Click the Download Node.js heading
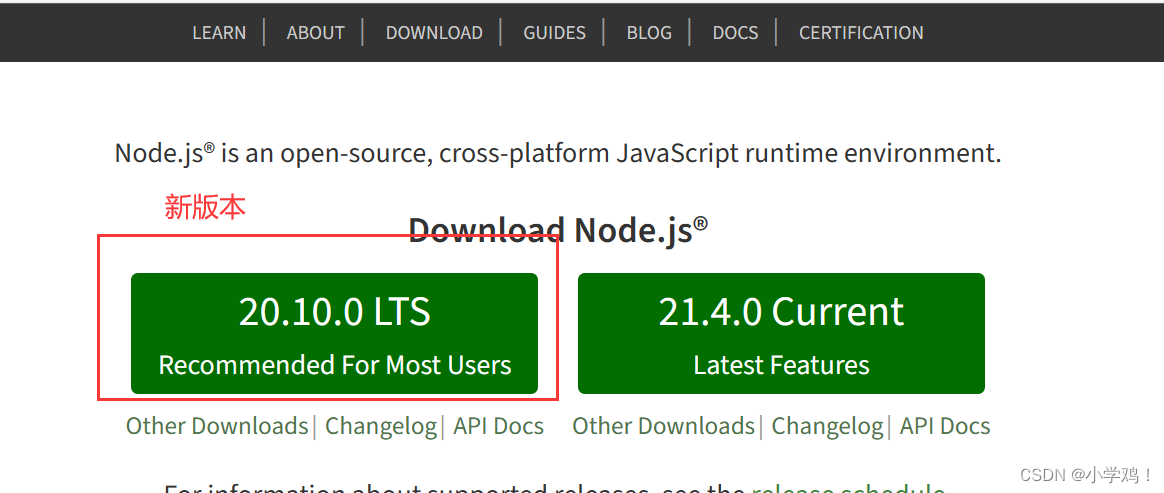The width and height of the screenshot is (1164, 493). [x=558, y=229]
